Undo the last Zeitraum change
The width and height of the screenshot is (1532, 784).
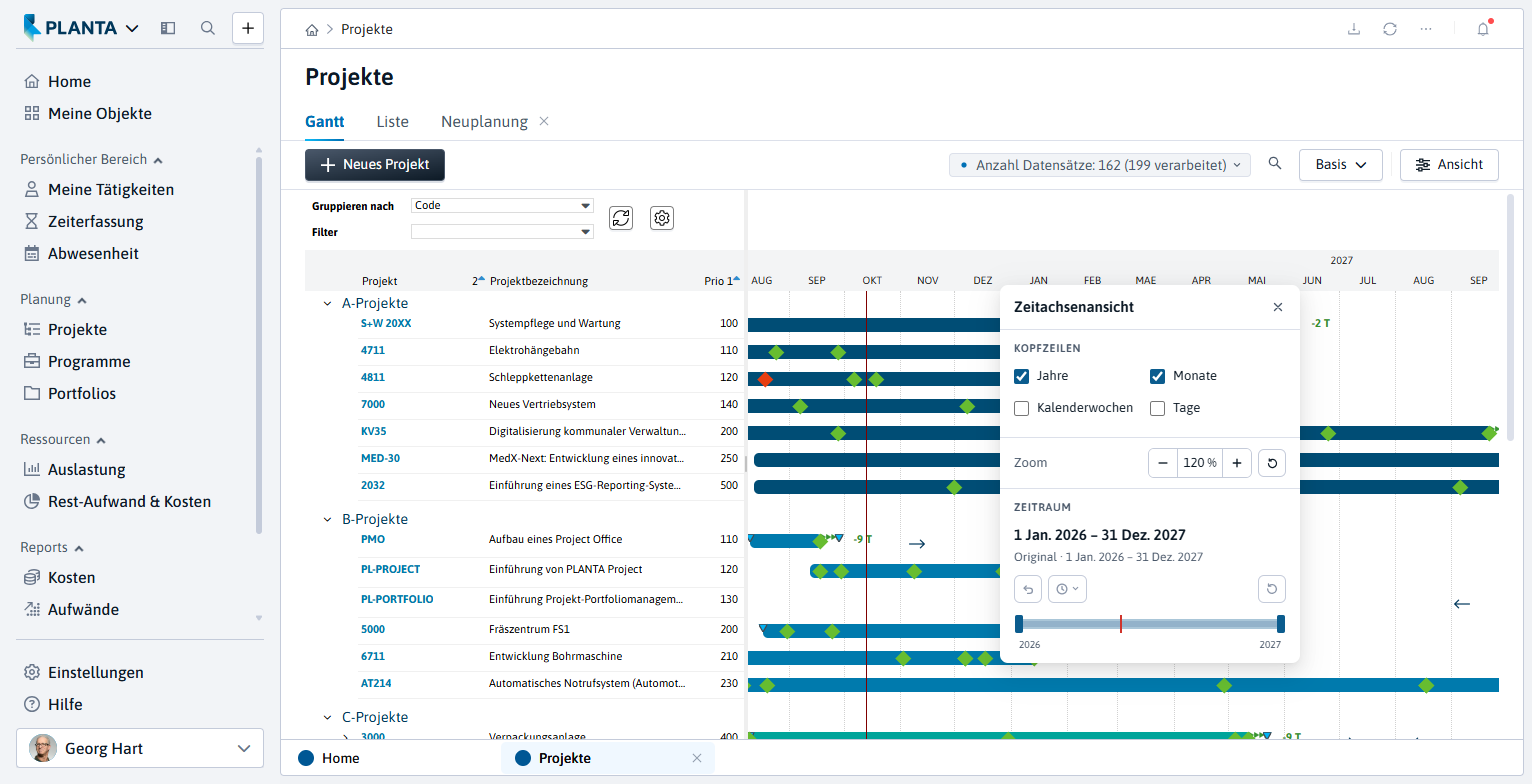coord(1028,589)
